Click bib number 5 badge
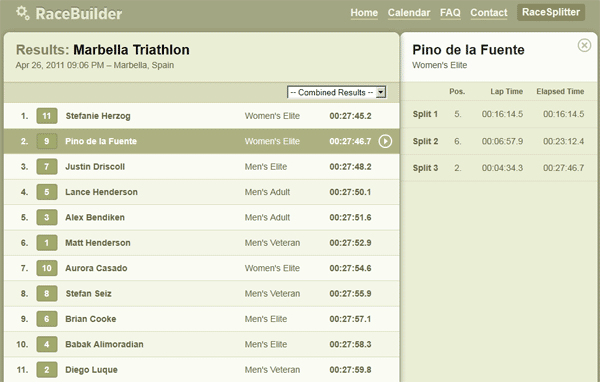600x382 pixels. 47,192
